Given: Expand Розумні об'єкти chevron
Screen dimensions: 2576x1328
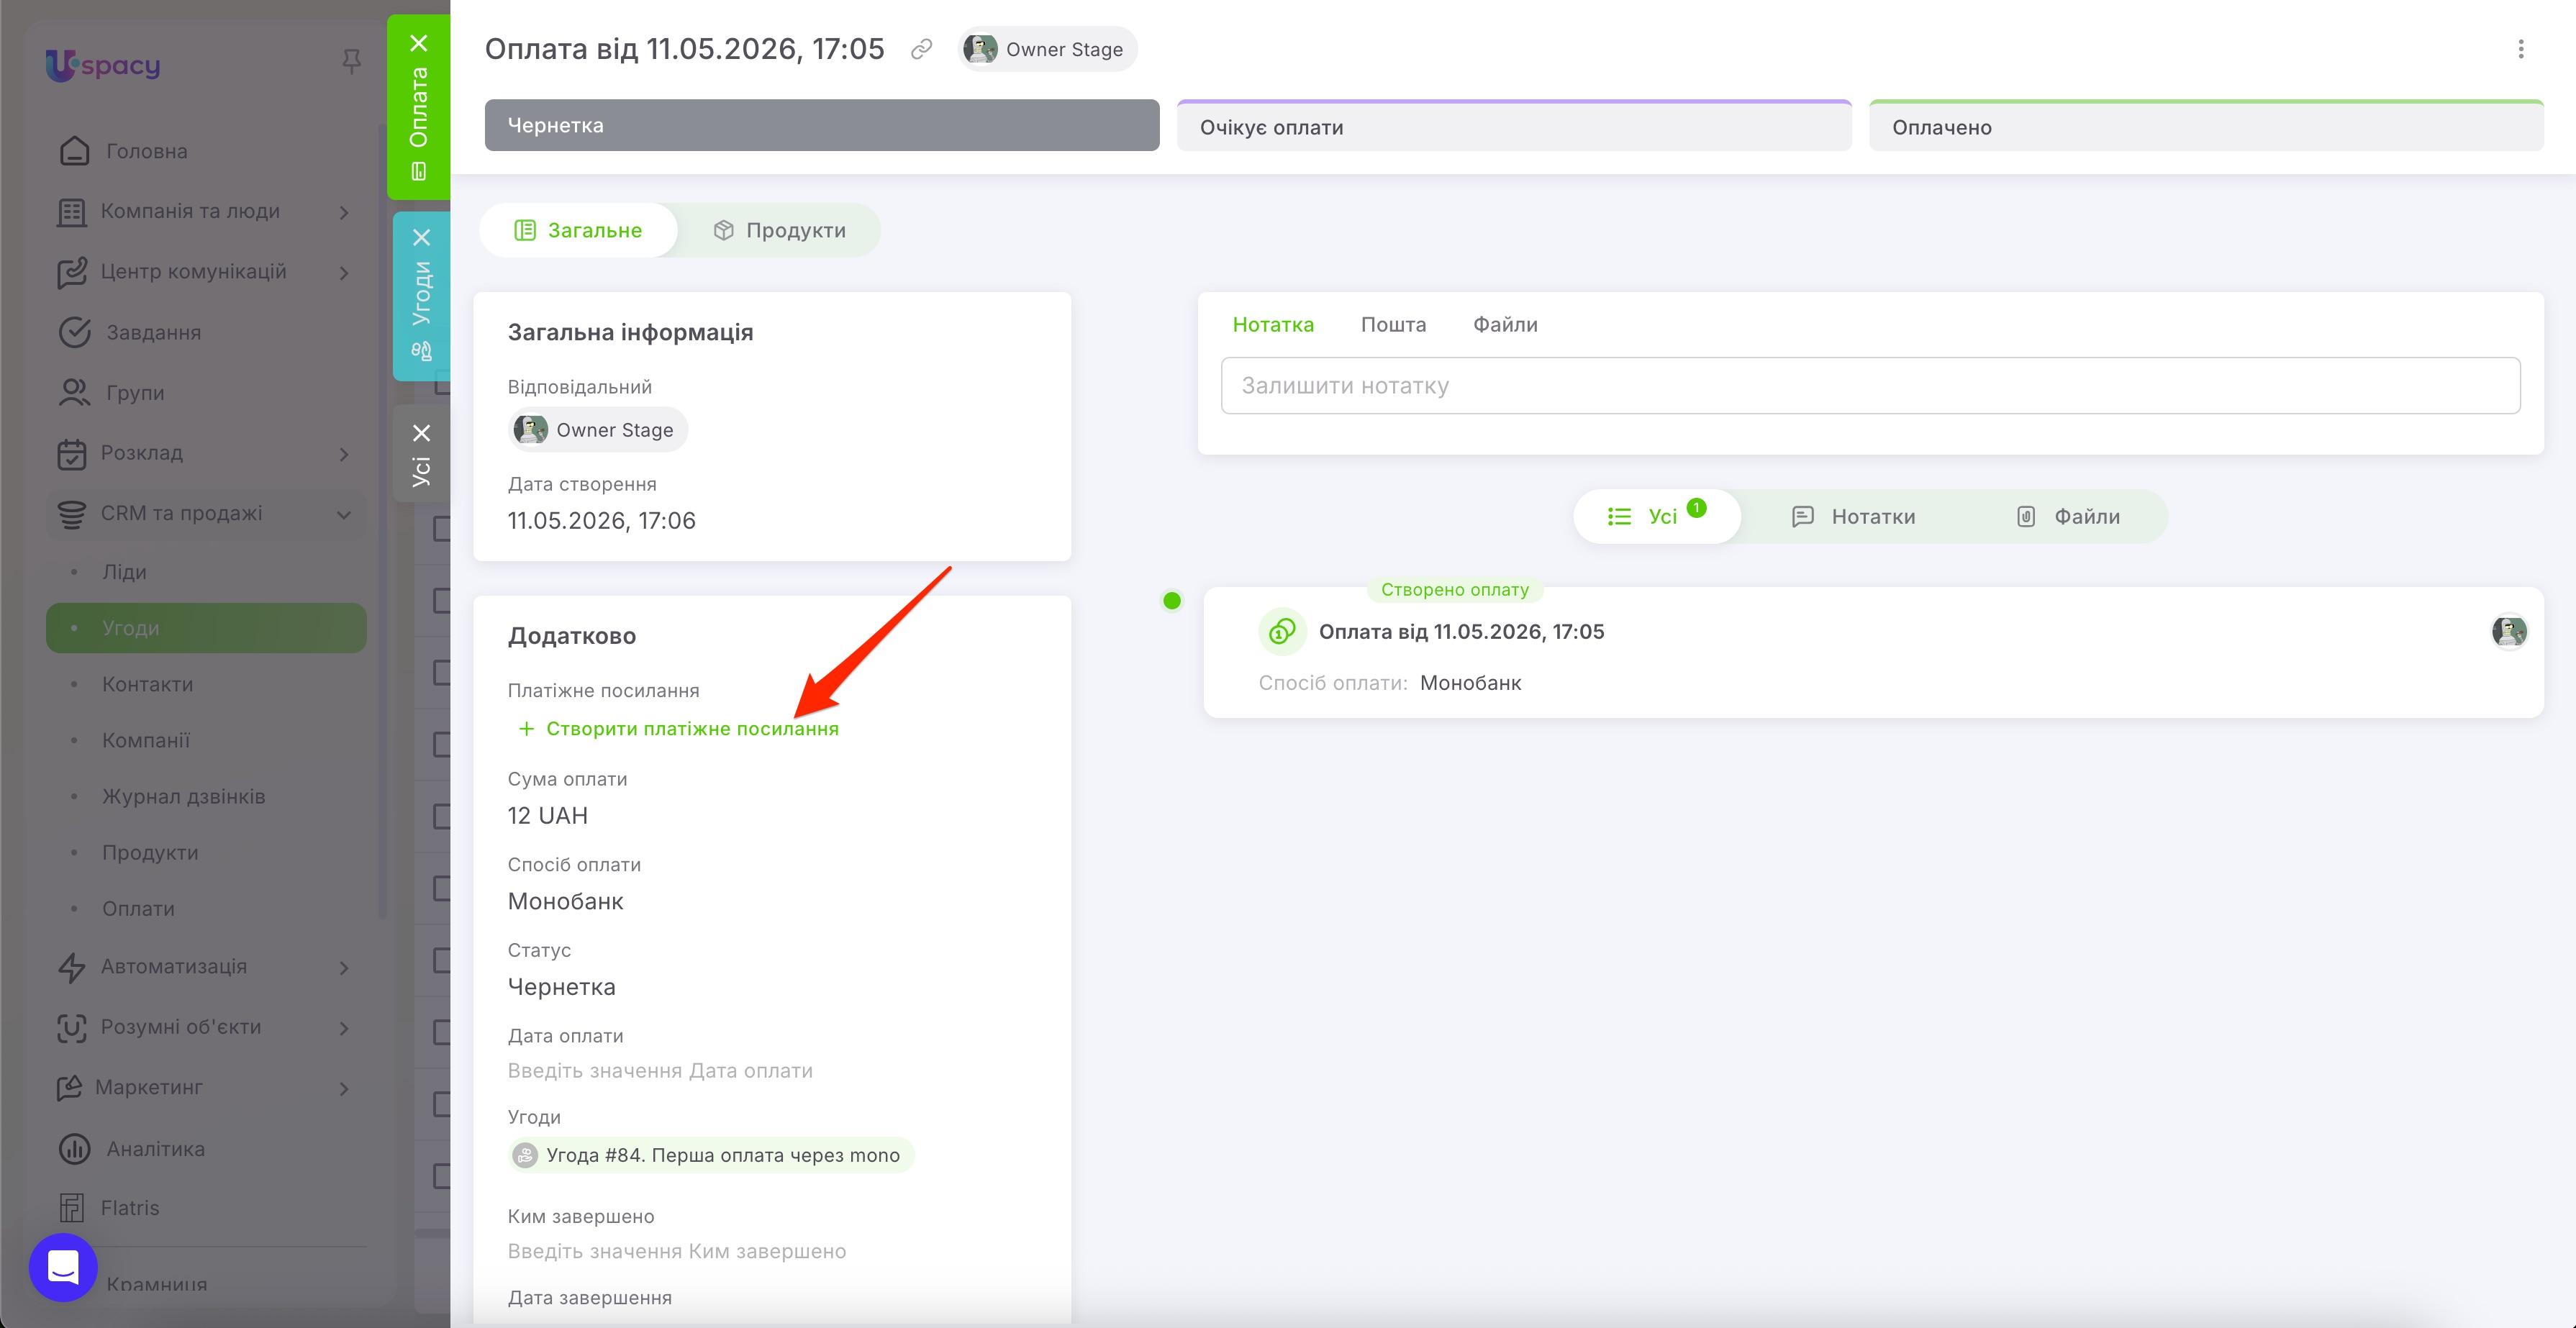Looking at the screenshot, I should pyautogui.click(x=344, y=1028).
